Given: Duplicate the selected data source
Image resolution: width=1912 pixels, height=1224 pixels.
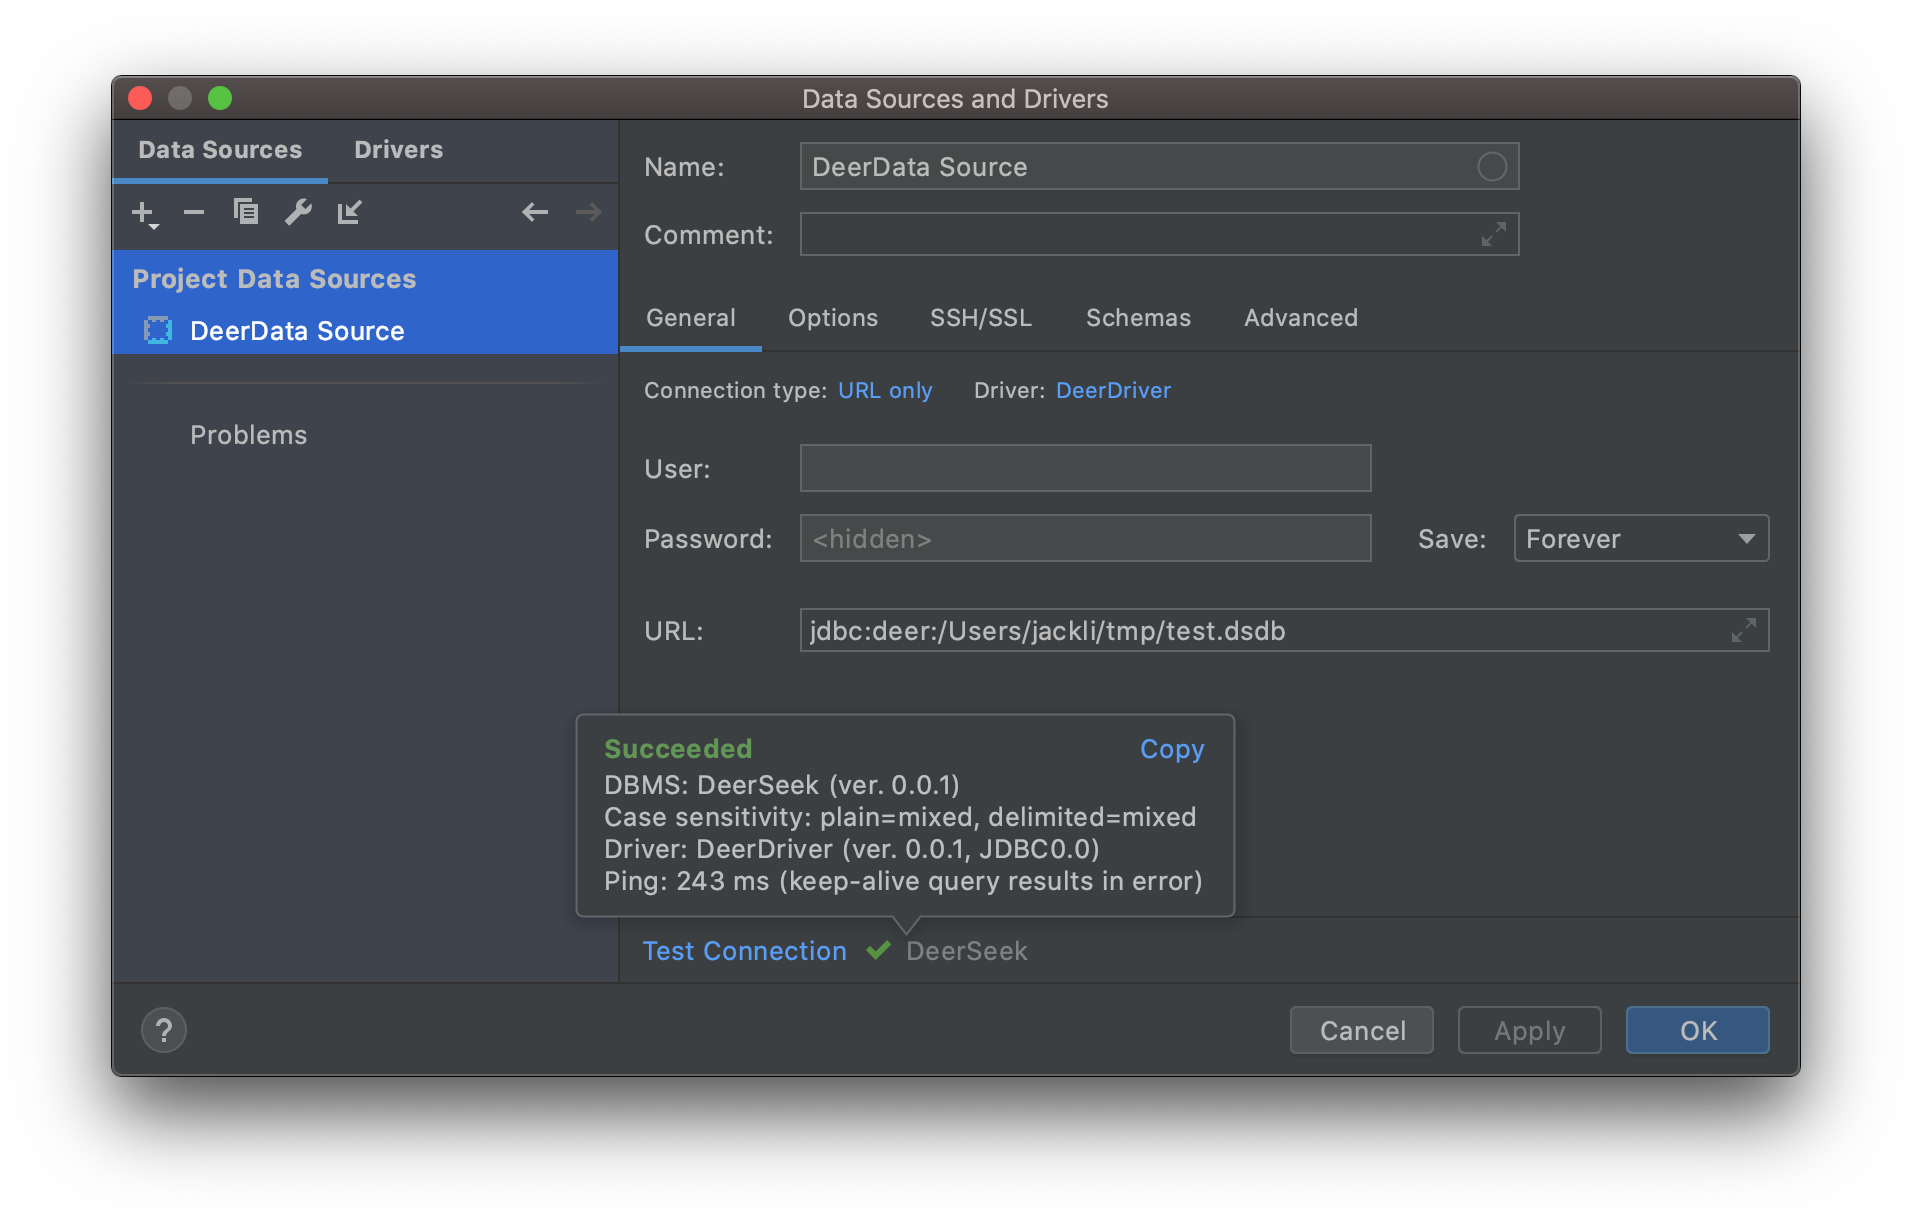Looking at the screenshot, I should (246, 212).
